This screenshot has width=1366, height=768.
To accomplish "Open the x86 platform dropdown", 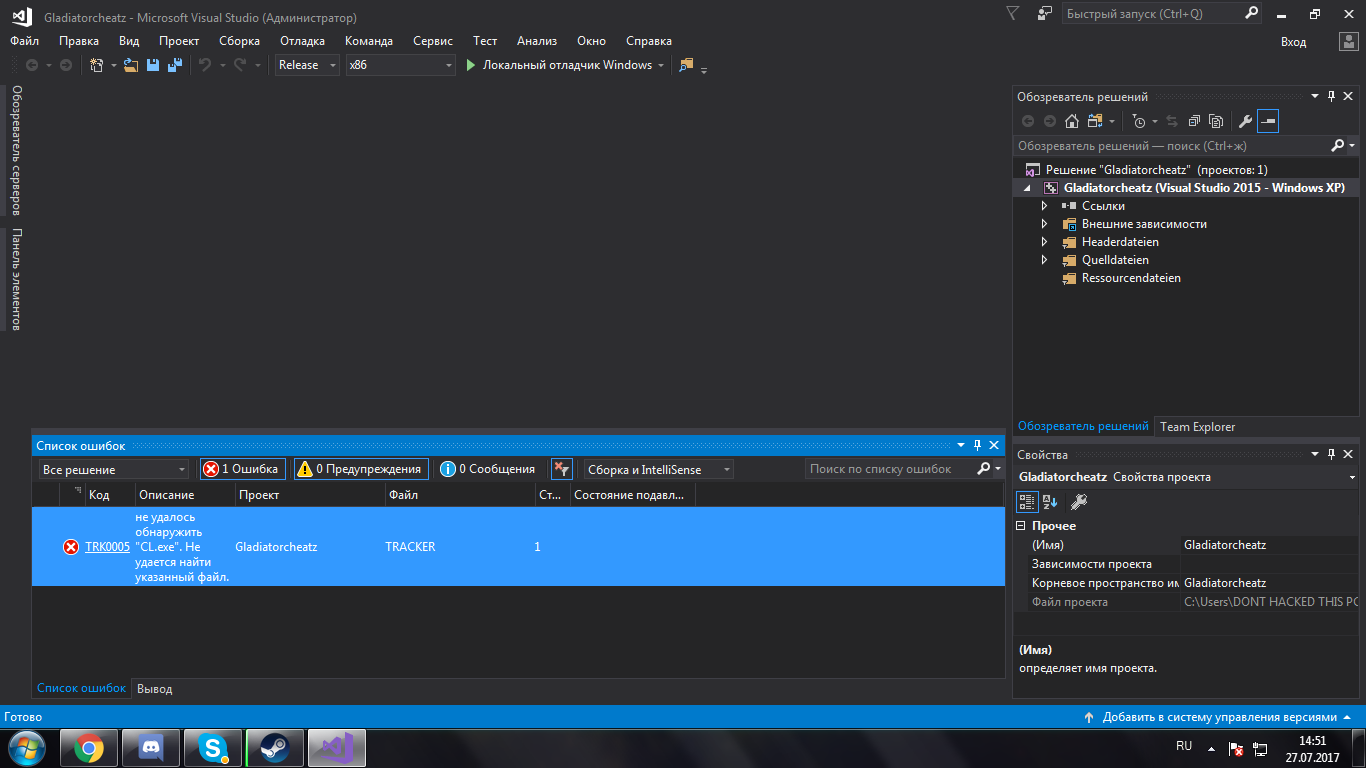I will click(401, 65).
